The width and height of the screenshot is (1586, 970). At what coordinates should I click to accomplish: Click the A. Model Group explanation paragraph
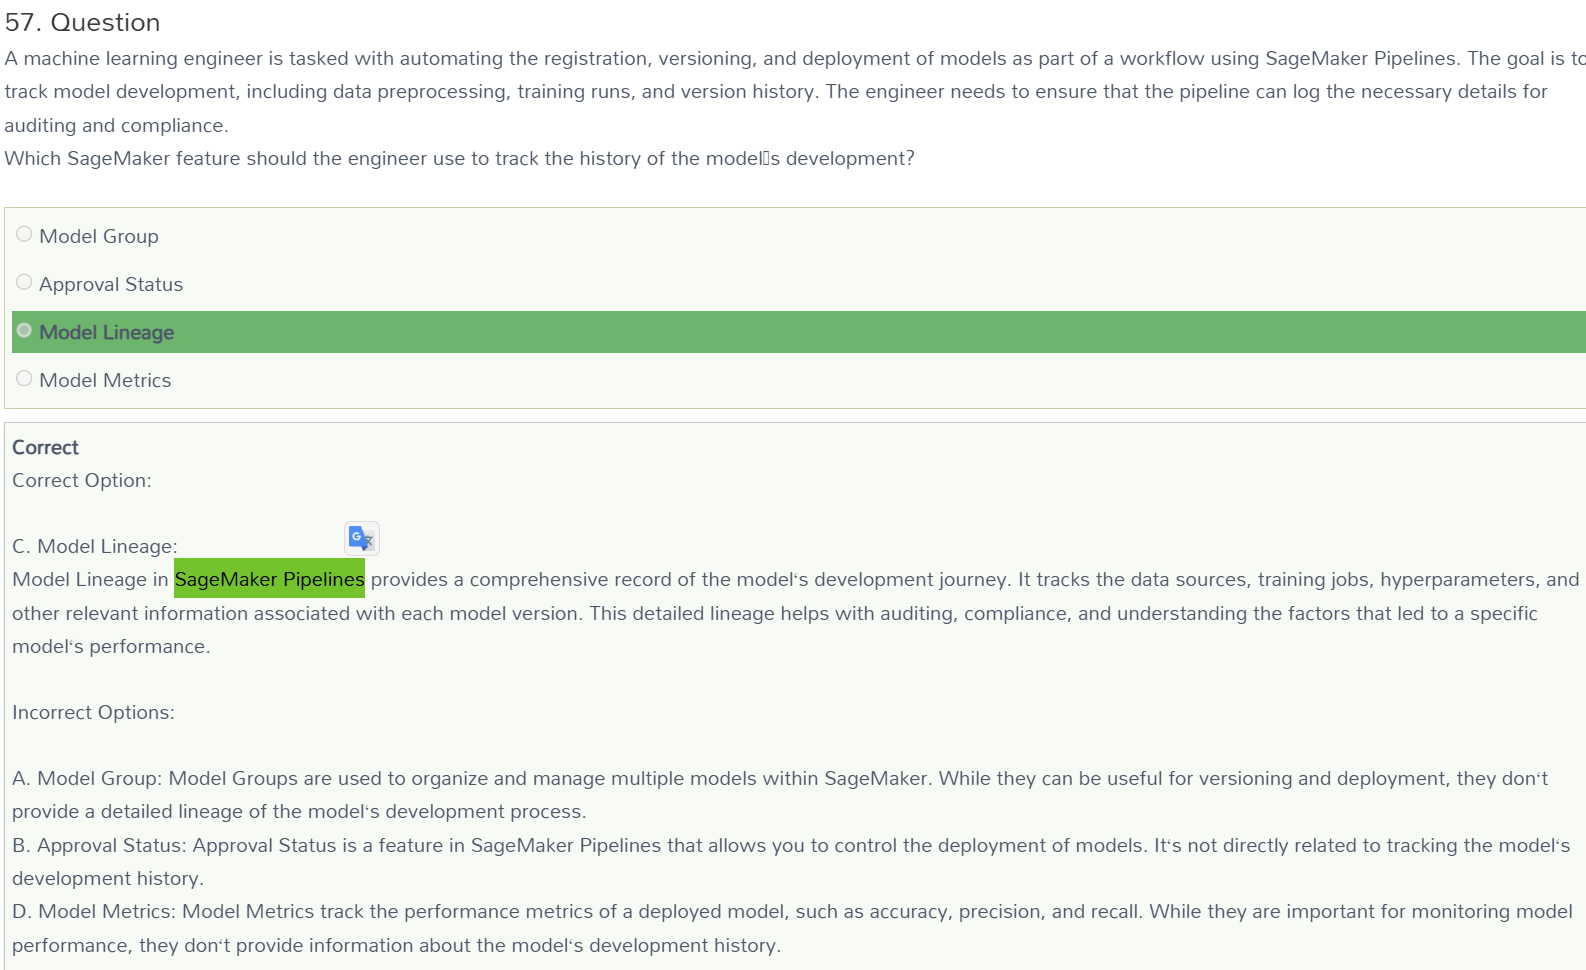pos(780,795)
